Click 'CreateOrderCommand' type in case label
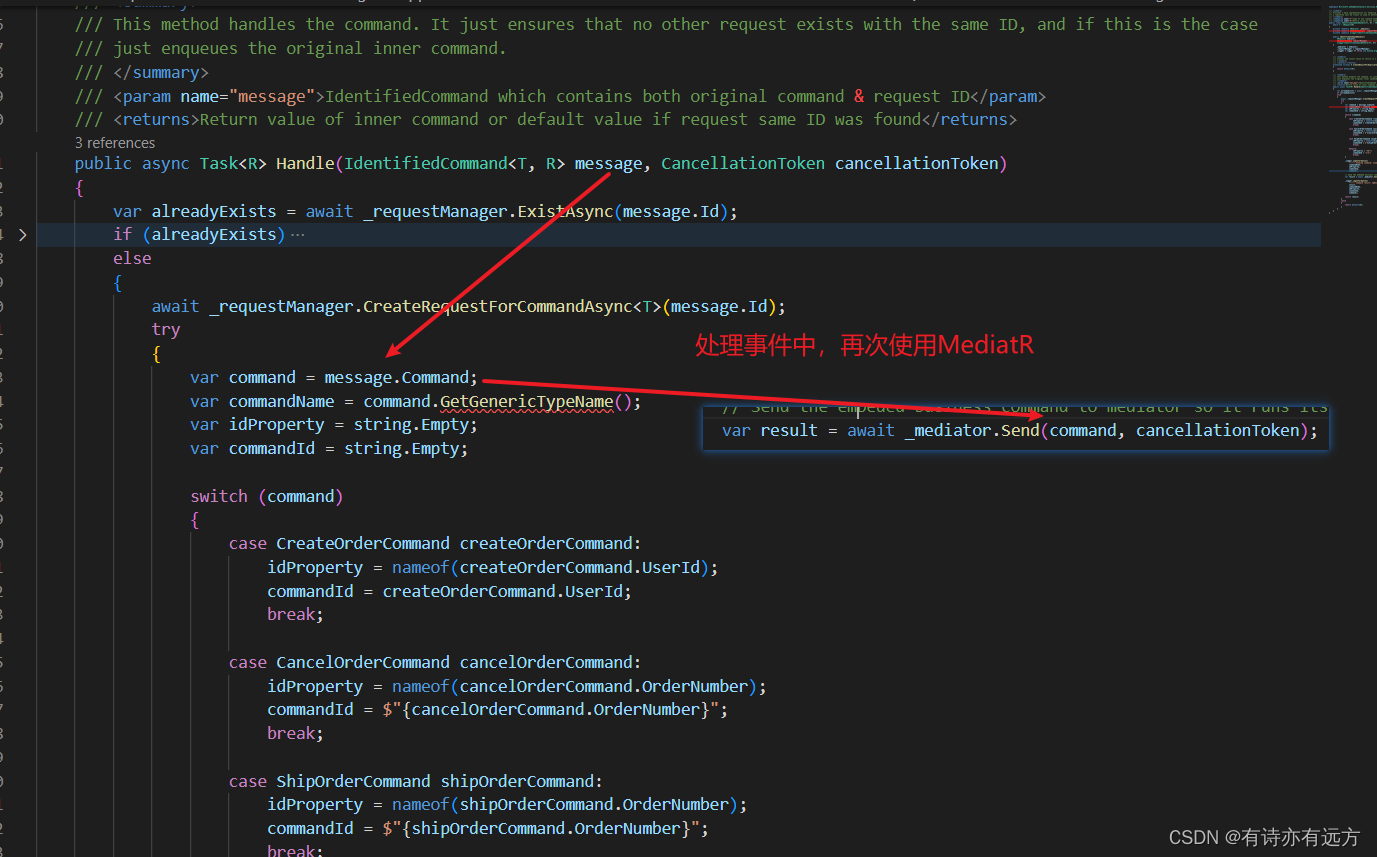Image resolution: width=1377 pixels, height=857 pixels. [363, 544]
